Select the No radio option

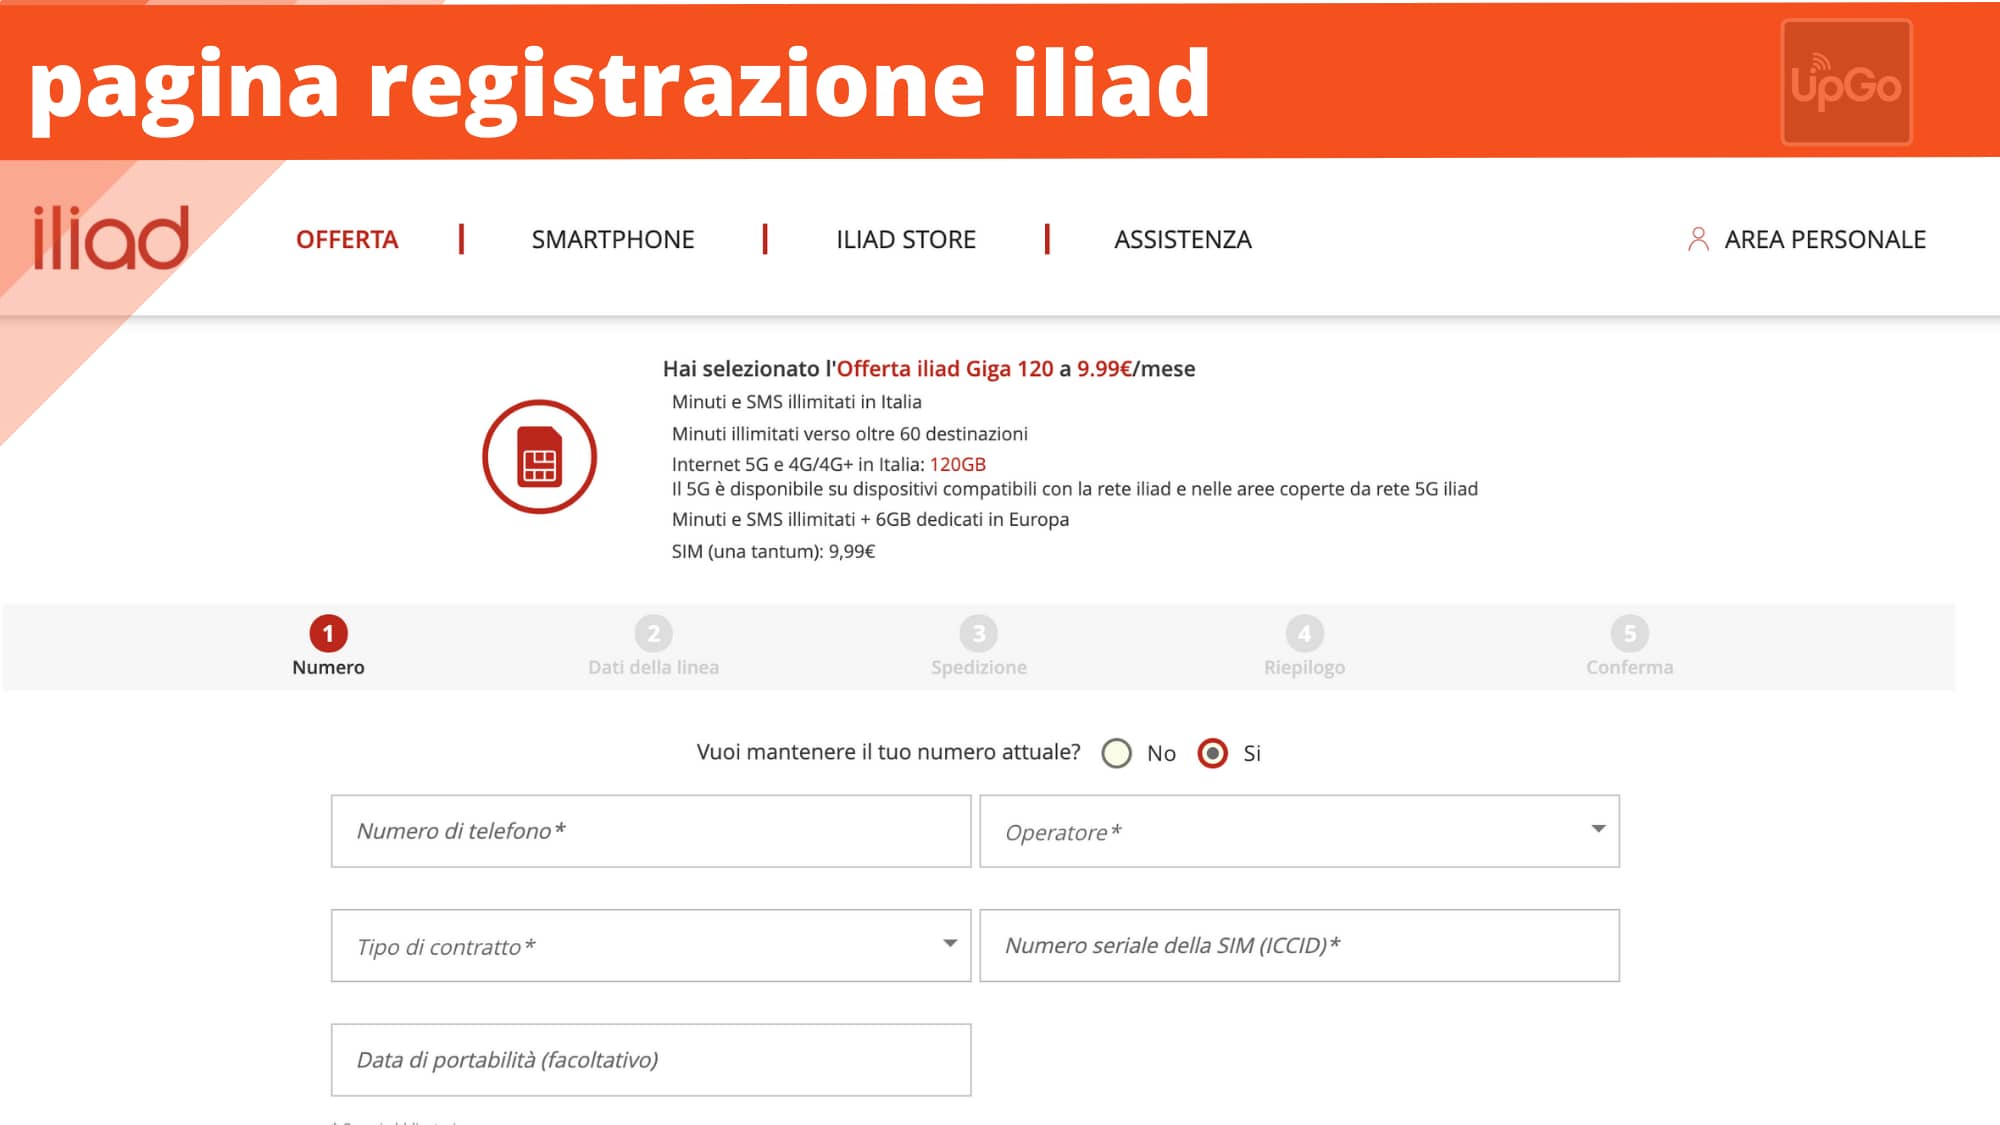pyautogui.click(x=1117, y=754)
